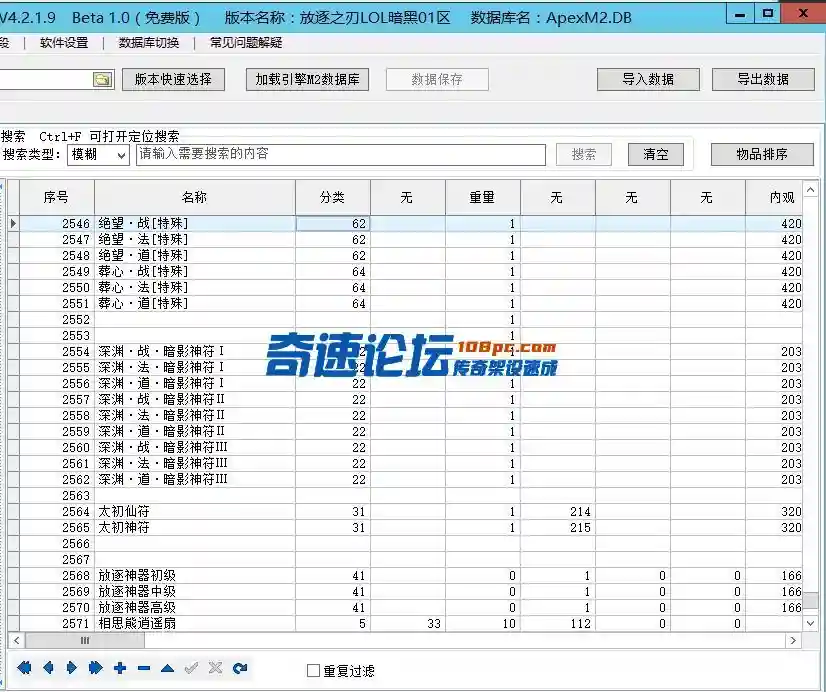The image size is (826, 692).
Task: Select row 绝望·道[特殊]
Action: pyautogui.click(x=406, y=255)
